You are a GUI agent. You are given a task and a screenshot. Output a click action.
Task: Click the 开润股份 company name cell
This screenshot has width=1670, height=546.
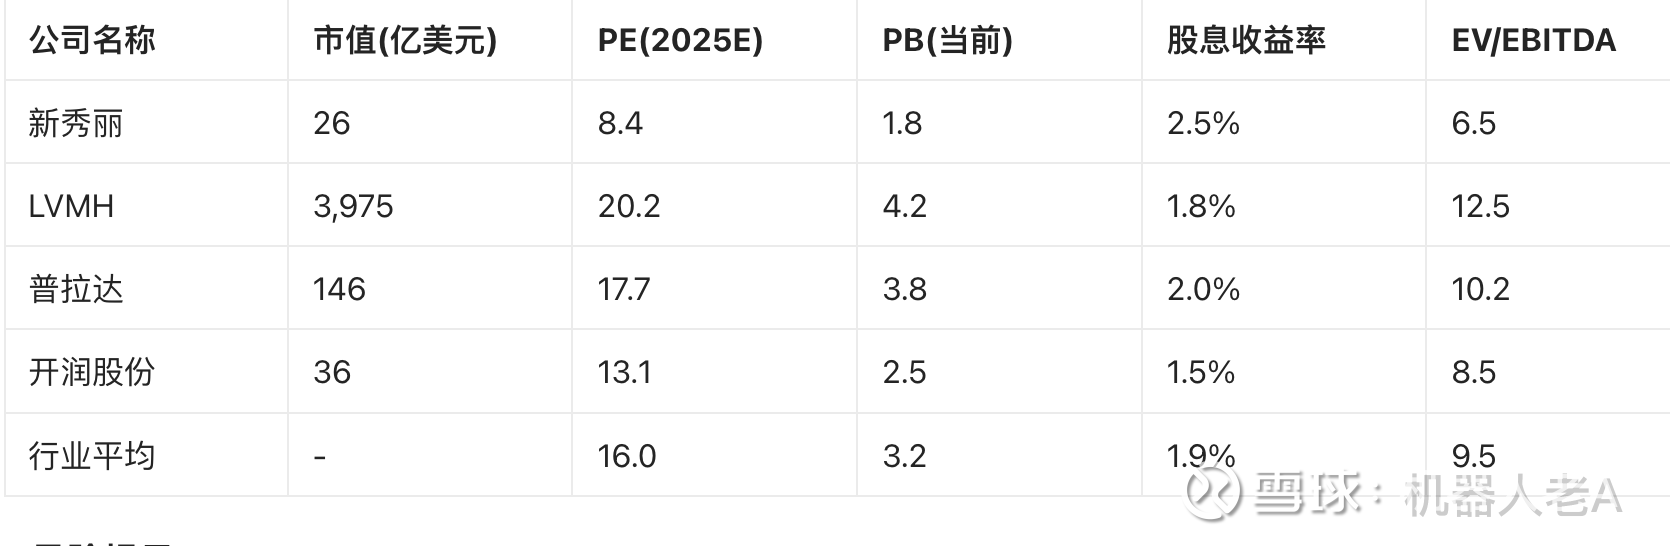coord(92,372)
